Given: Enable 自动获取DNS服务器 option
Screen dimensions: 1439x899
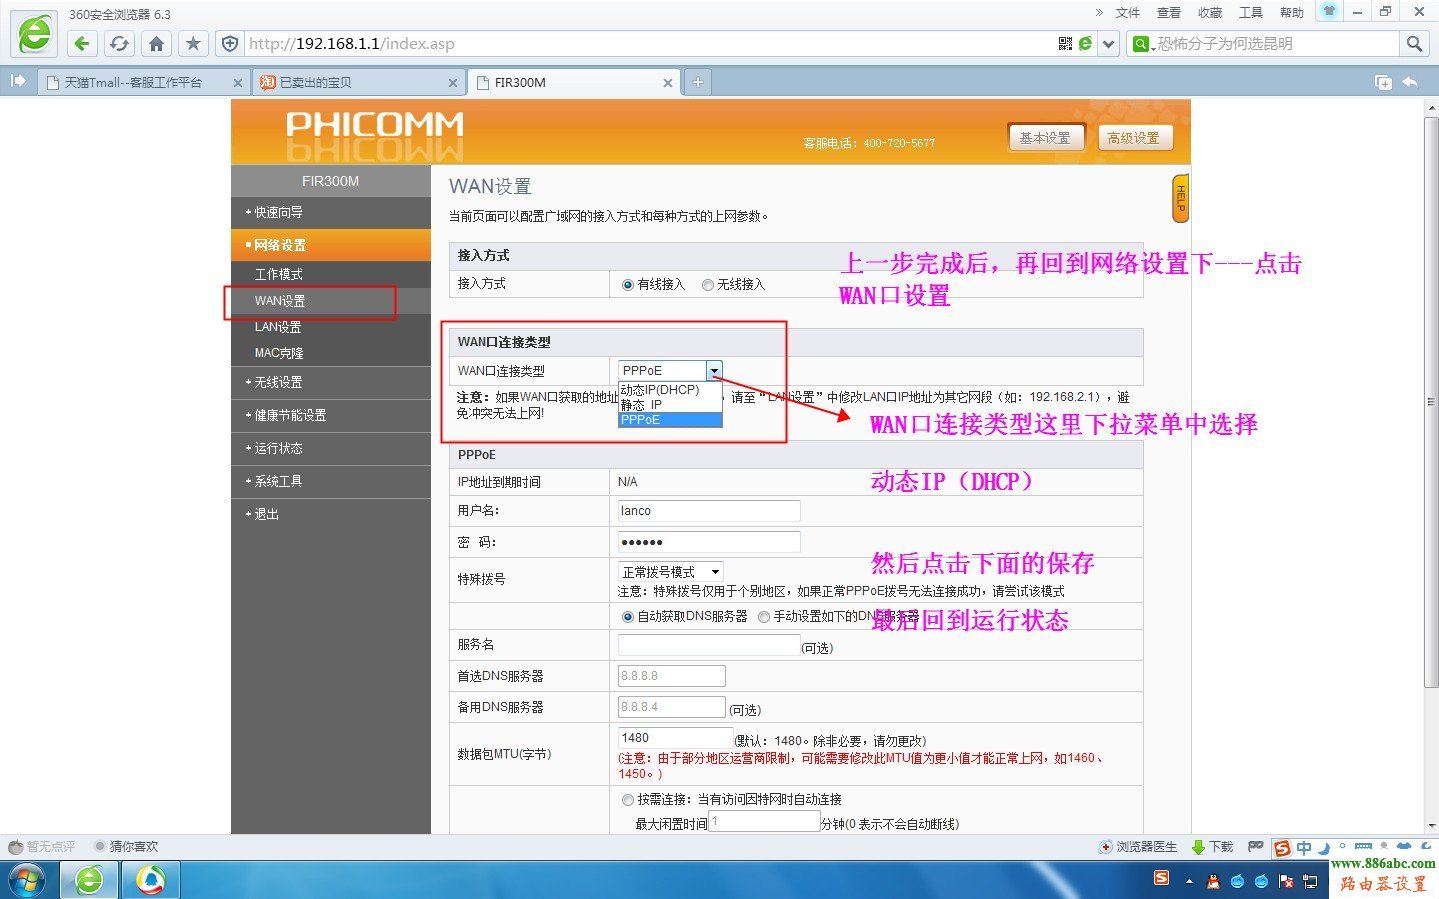Looking at the screenshot, I should click(627, 617).
